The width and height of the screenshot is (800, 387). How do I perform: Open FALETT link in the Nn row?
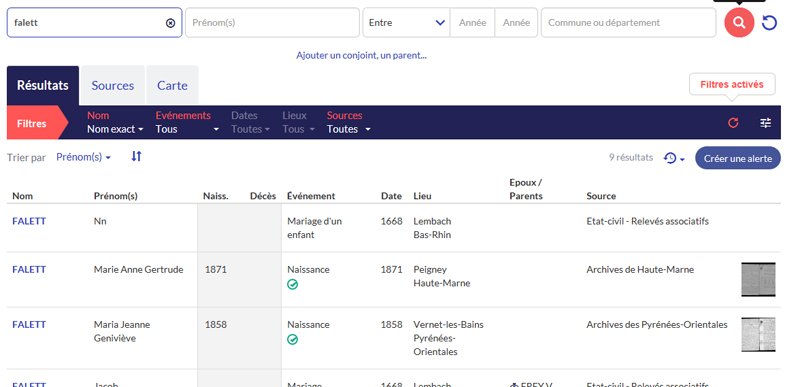point(29,221)
